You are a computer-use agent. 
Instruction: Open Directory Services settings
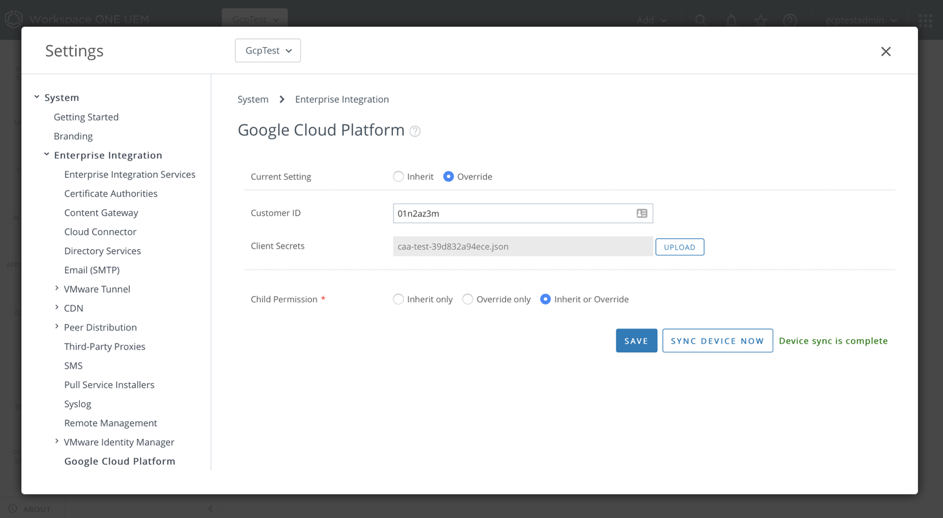tap(102, 251)
